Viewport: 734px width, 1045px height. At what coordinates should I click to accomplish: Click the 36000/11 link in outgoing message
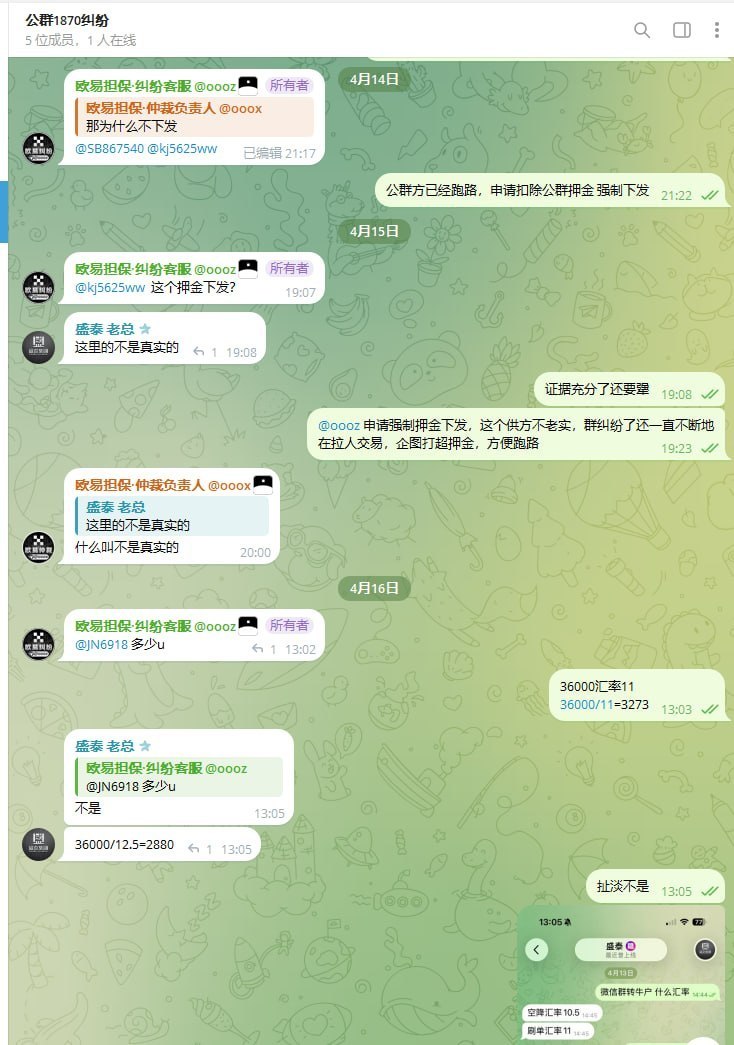point(587,704)
